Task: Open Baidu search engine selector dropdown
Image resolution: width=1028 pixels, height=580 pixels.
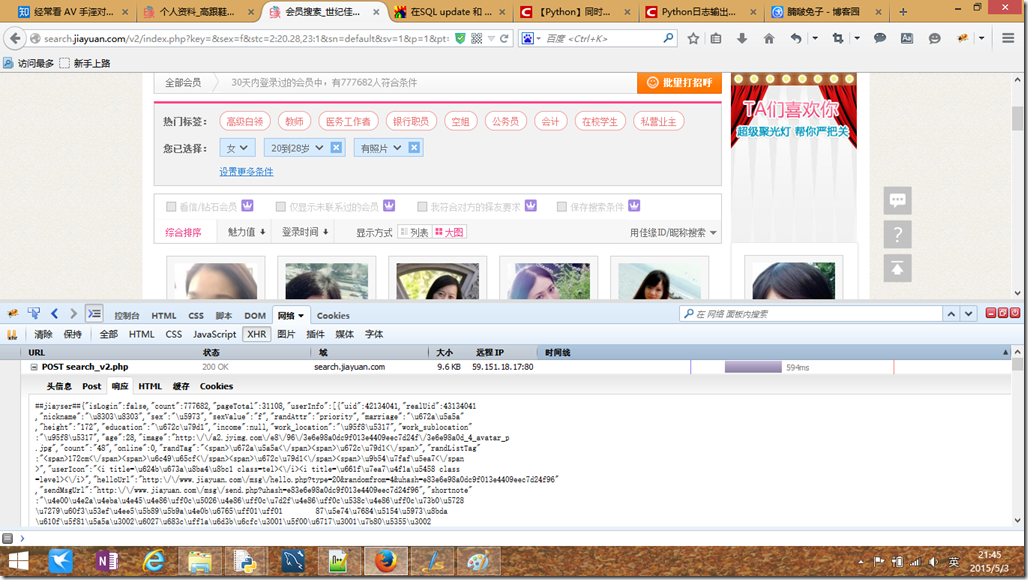Action: (530, 39)
